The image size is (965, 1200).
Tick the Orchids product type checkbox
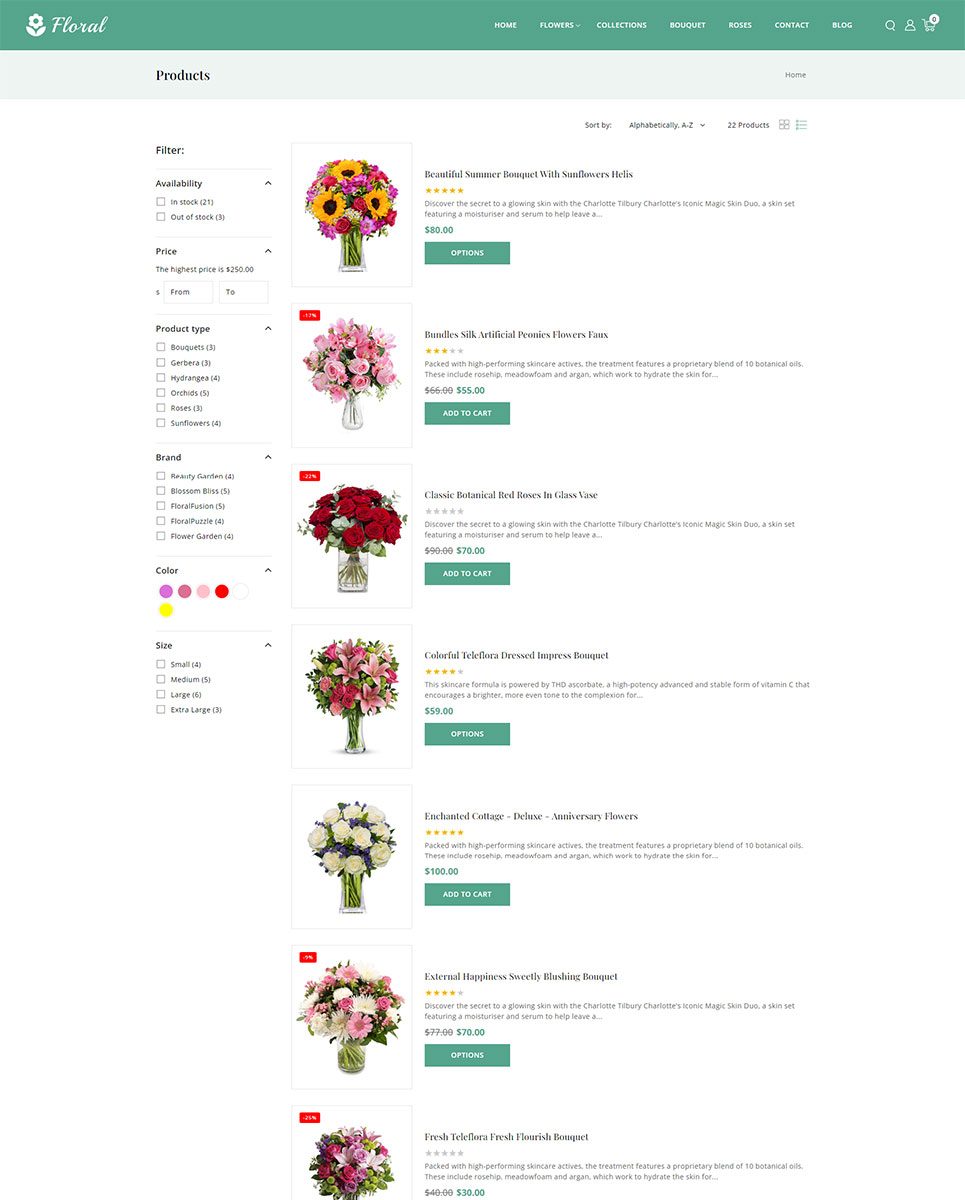[x=160, y=393]
